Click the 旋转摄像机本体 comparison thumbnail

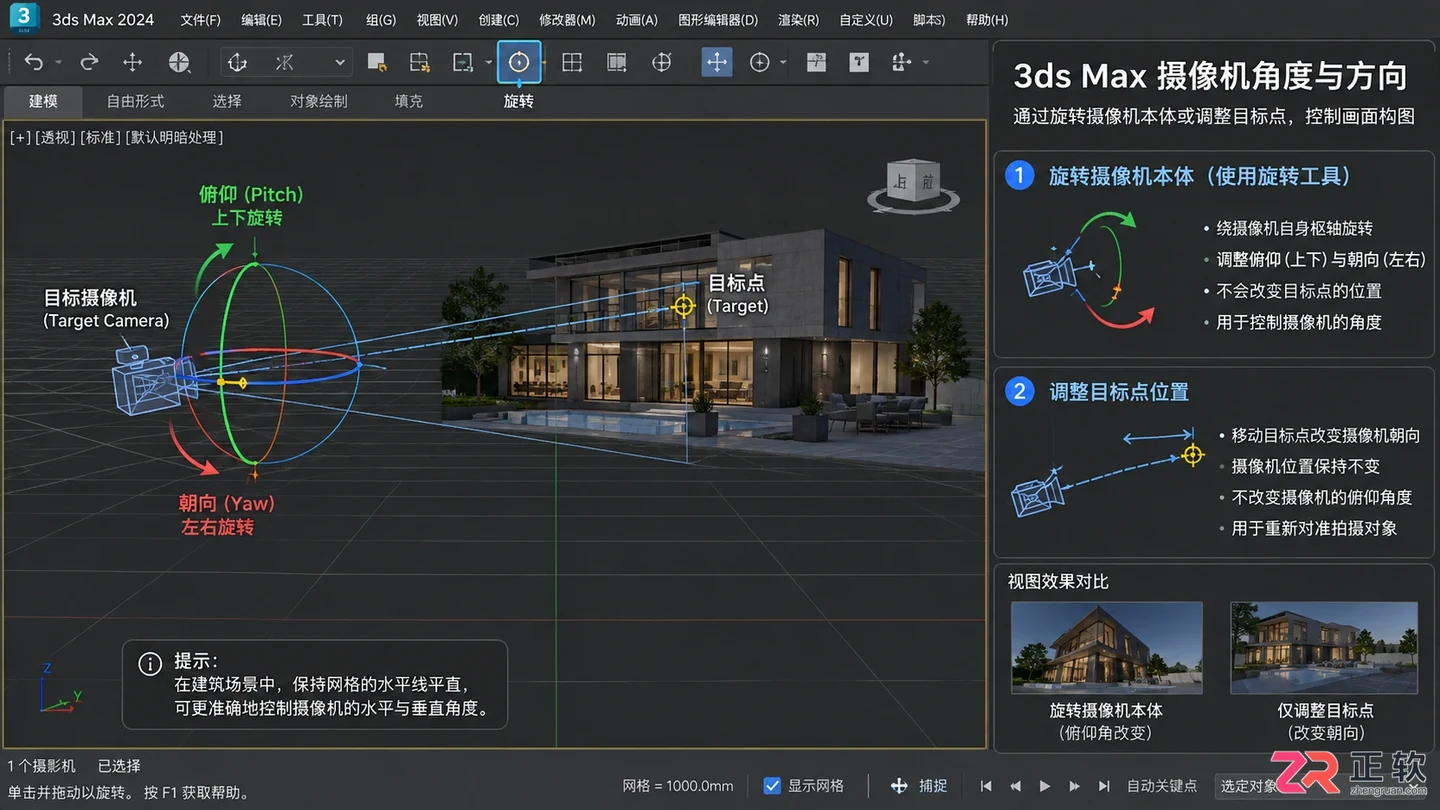1106,648
